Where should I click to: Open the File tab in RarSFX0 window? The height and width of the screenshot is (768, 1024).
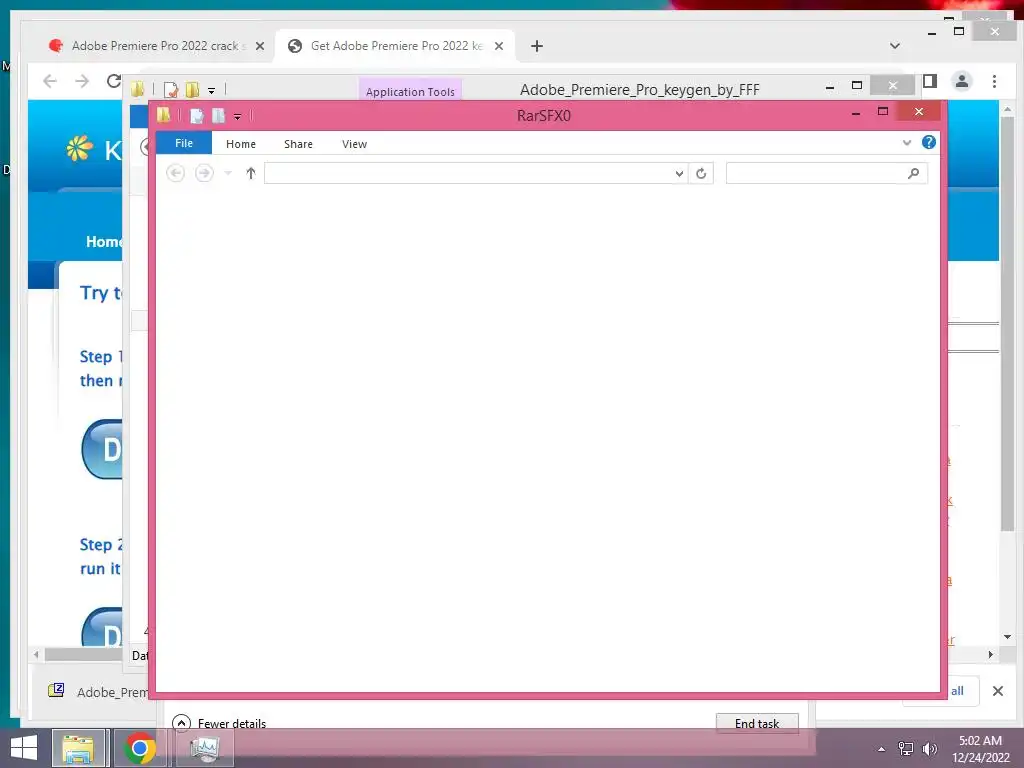[x=184, y=143]
